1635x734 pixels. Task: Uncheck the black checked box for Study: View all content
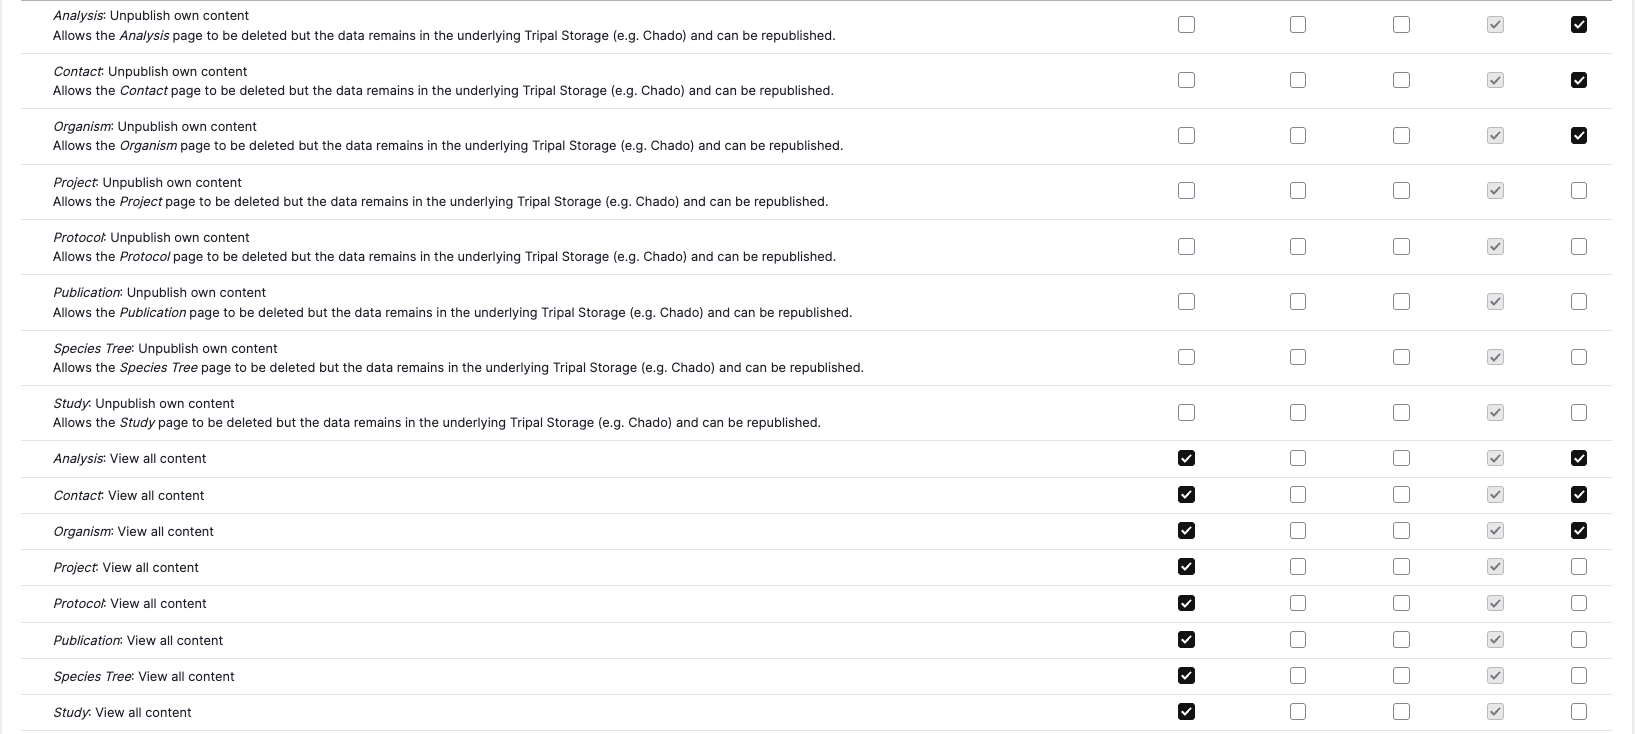click(x=1186, y=711)
